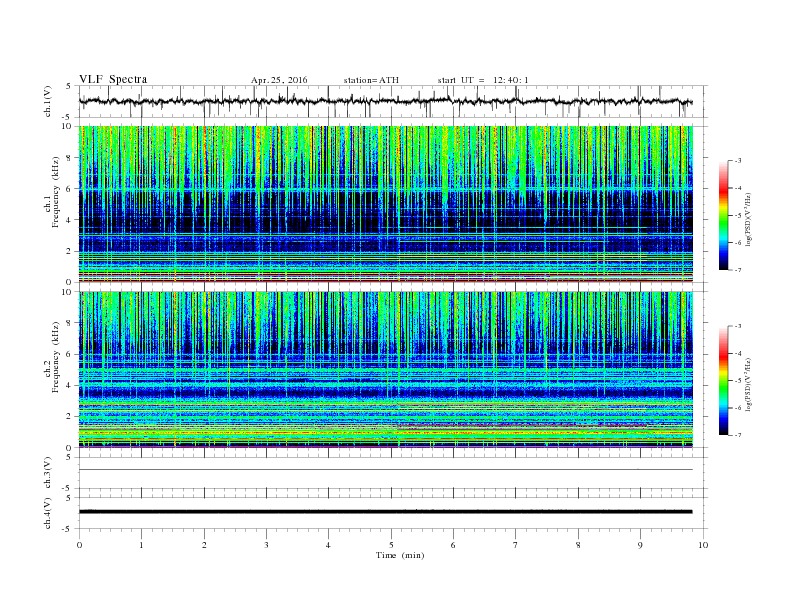Click the '-3' tick on ch.2 colorbar

pos(737,326)
